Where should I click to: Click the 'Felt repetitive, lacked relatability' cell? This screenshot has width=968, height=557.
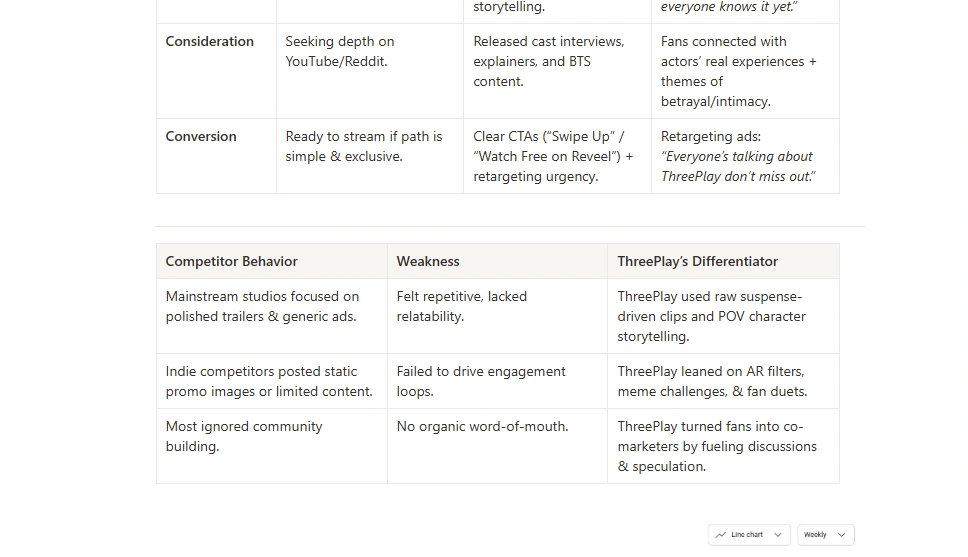click(x=497, y=316)
